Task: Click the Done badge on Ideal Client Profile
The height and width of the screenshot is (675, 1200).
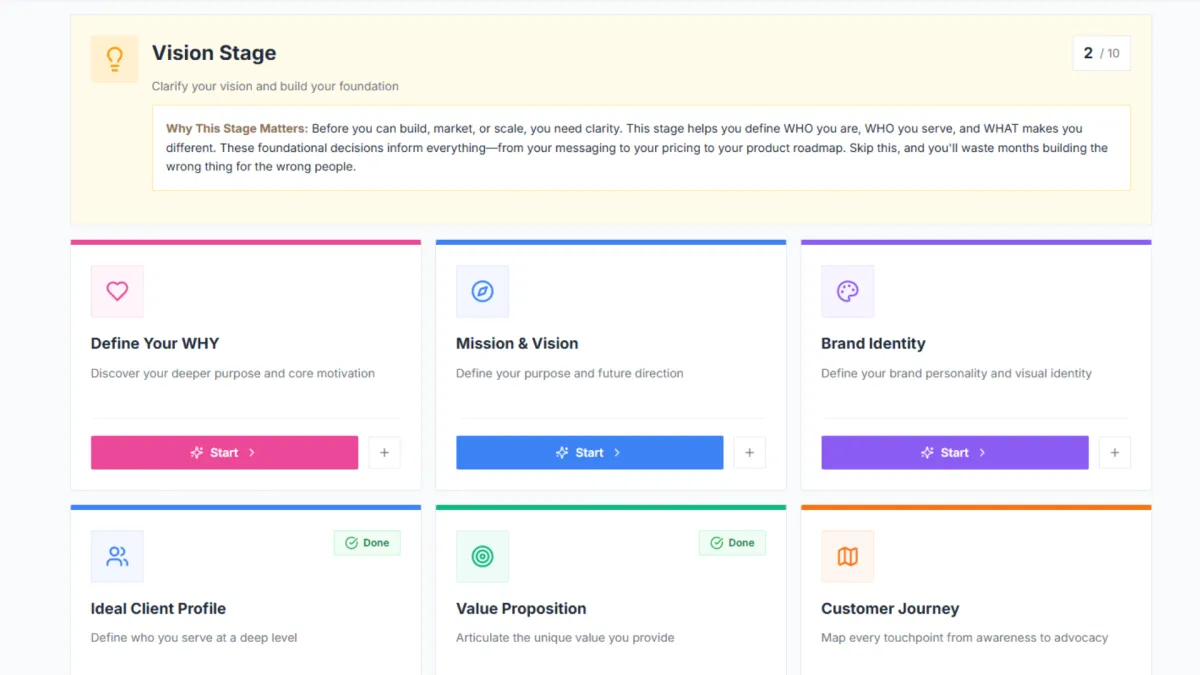Action: click(367, 543)
